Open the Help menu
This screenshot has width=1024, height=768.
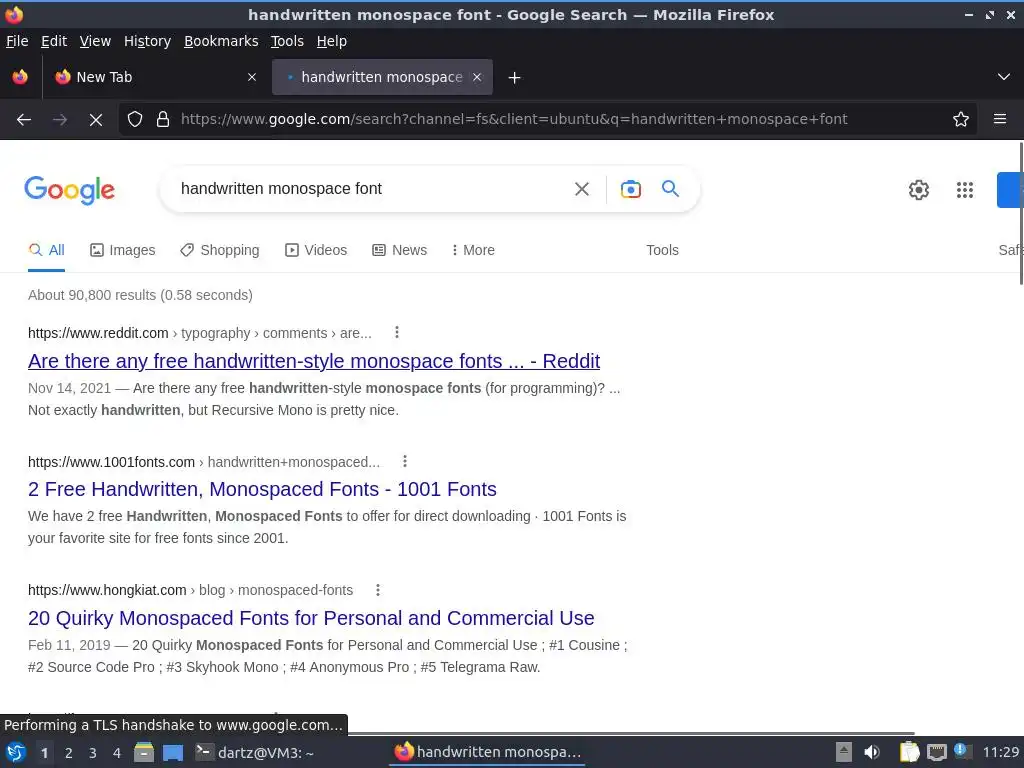(331, 41)
